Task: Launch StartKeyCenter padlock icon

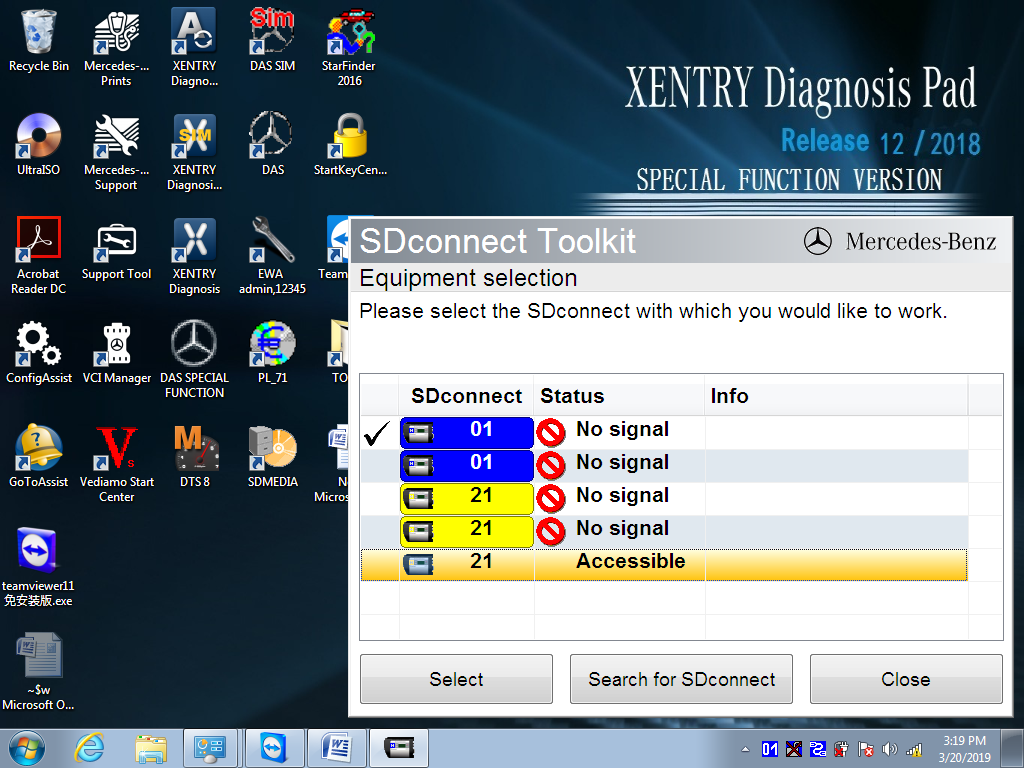Action: coord(350,144)
